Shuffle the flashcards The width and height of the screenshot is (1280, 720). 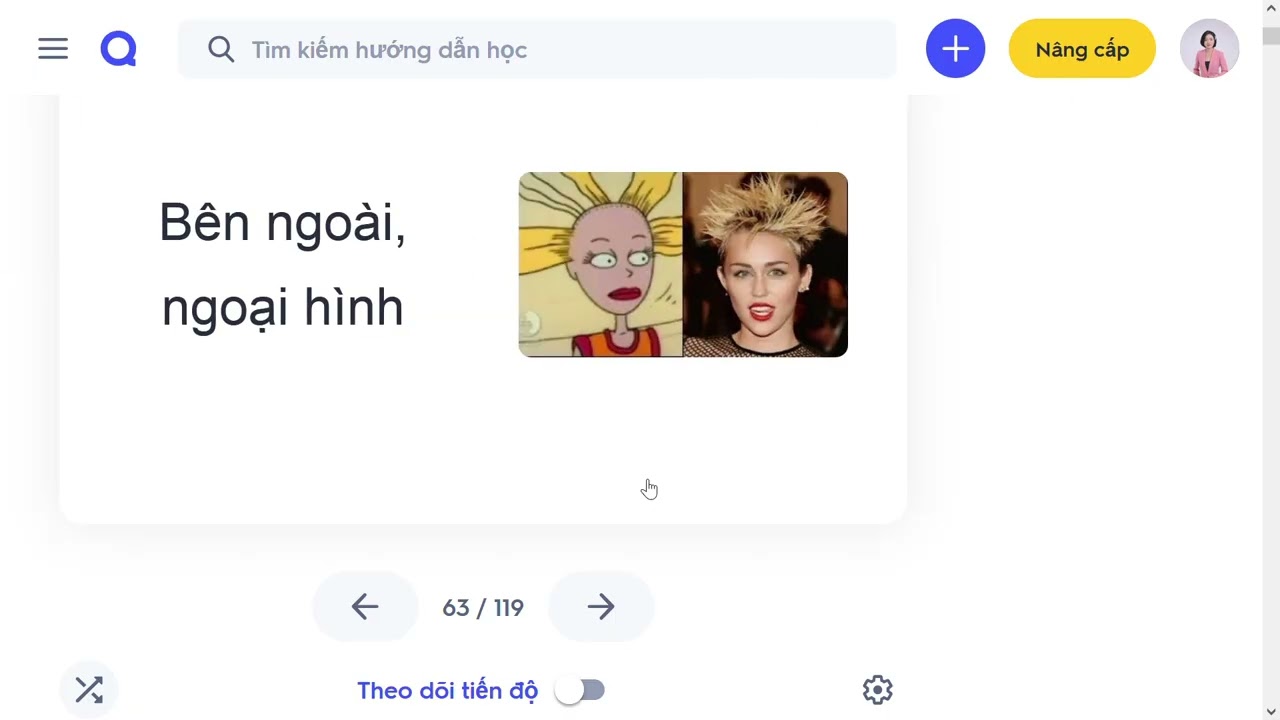pos(89,690)
